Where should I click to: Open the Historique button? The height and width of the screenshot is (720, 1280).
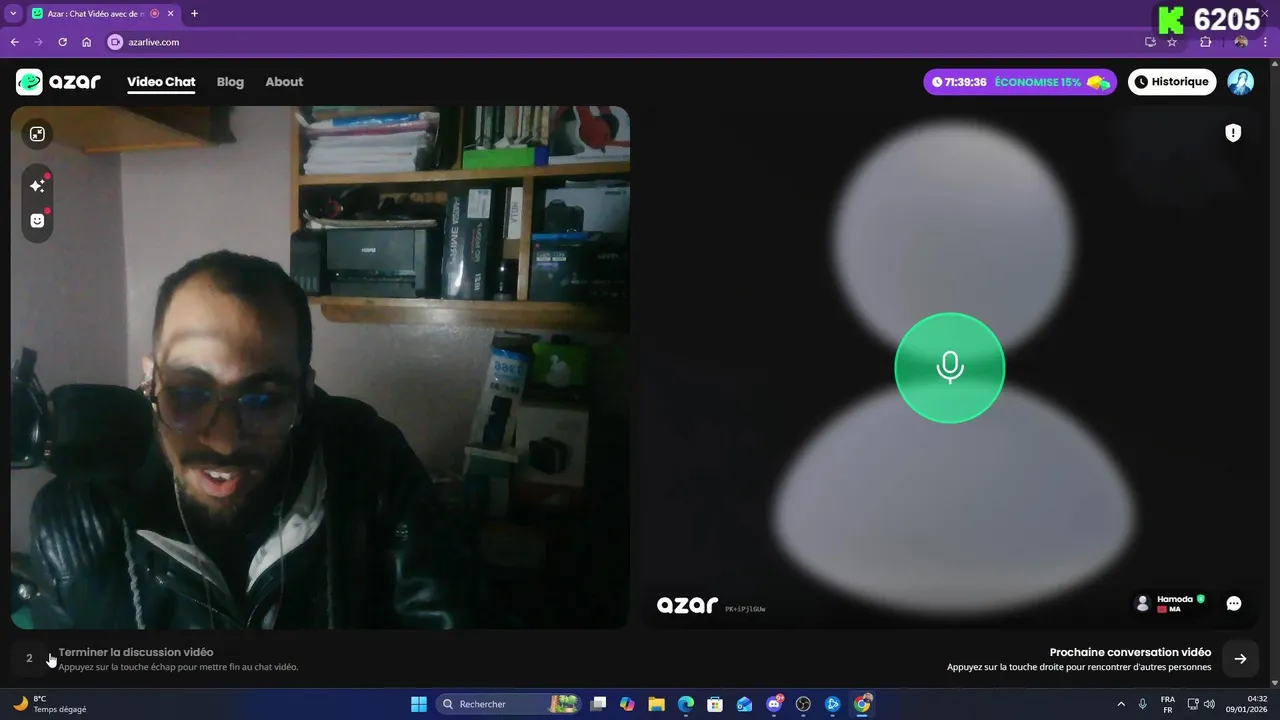[x=1172, y=82]
